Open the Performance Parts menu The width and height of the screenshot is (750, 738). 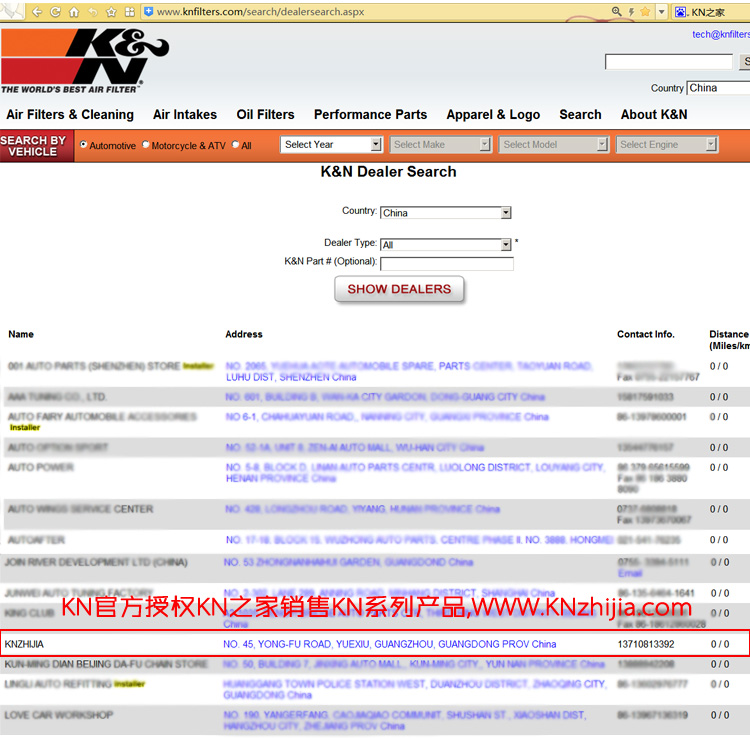[x=370, y=115]
